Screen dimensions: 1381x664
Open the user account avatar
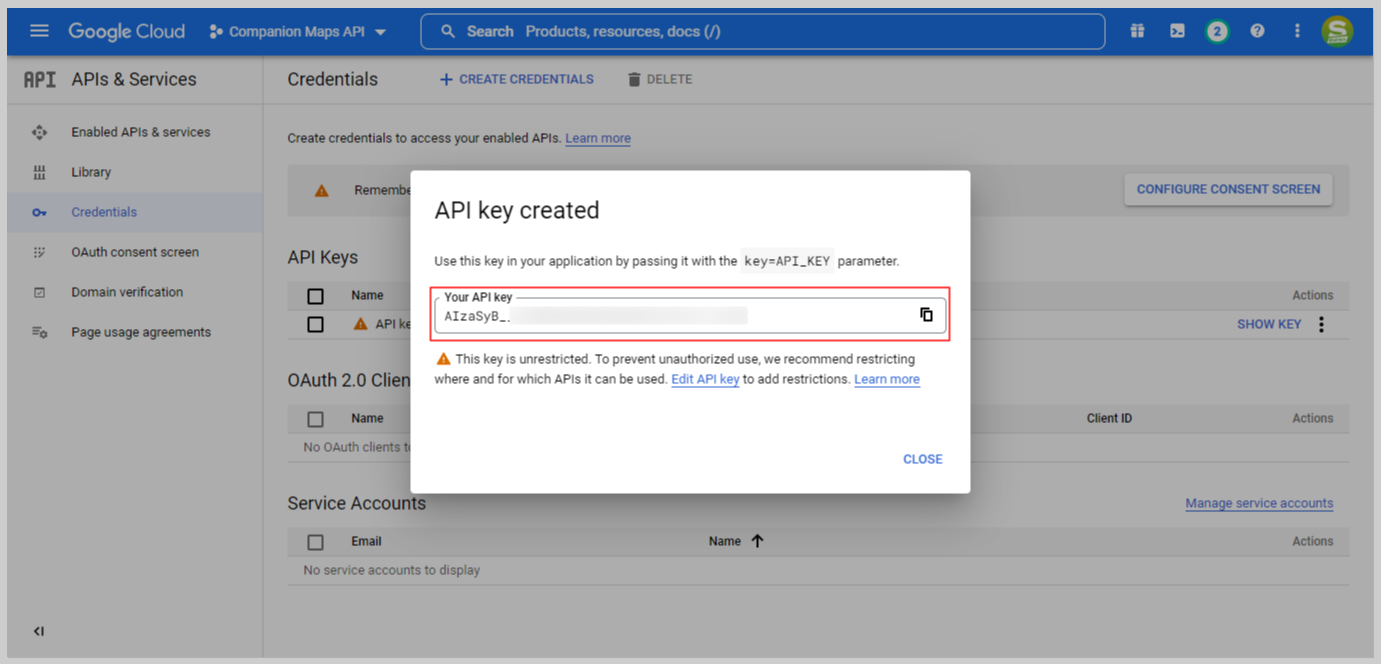coord(1337,31)
